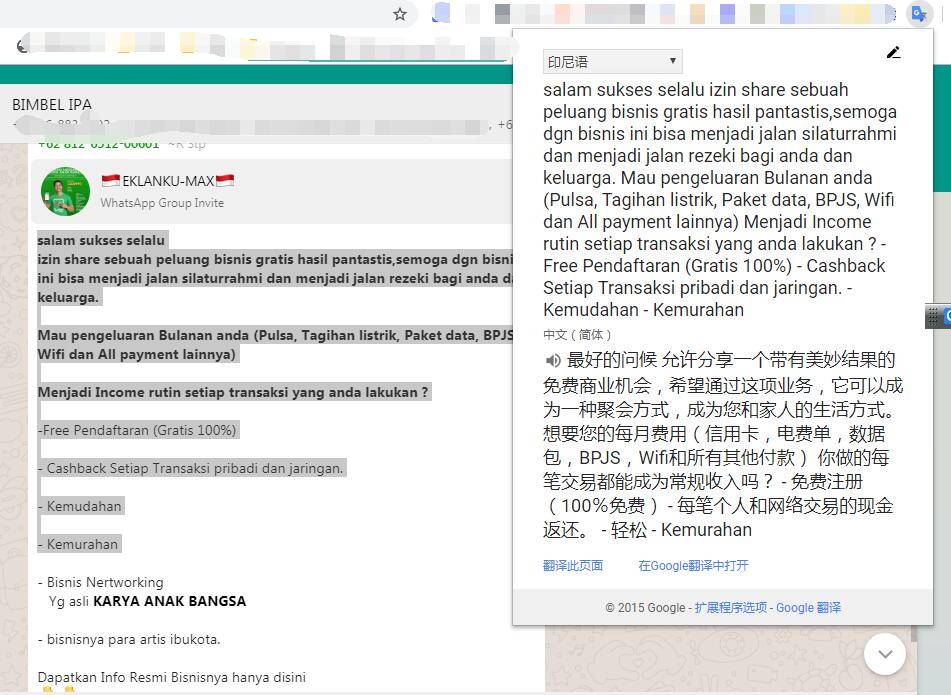Edit the source text with the pencil icon
Screen dimensions: 951x695
point(893,53)
